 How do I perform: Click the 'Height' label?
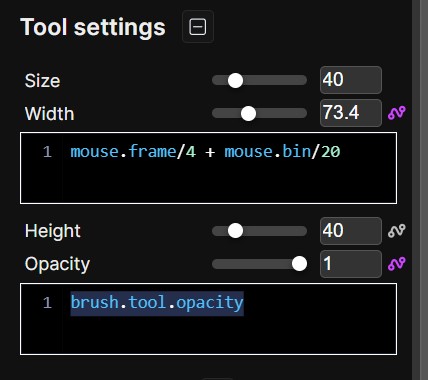pyautogui.click(x=53, y=231)
